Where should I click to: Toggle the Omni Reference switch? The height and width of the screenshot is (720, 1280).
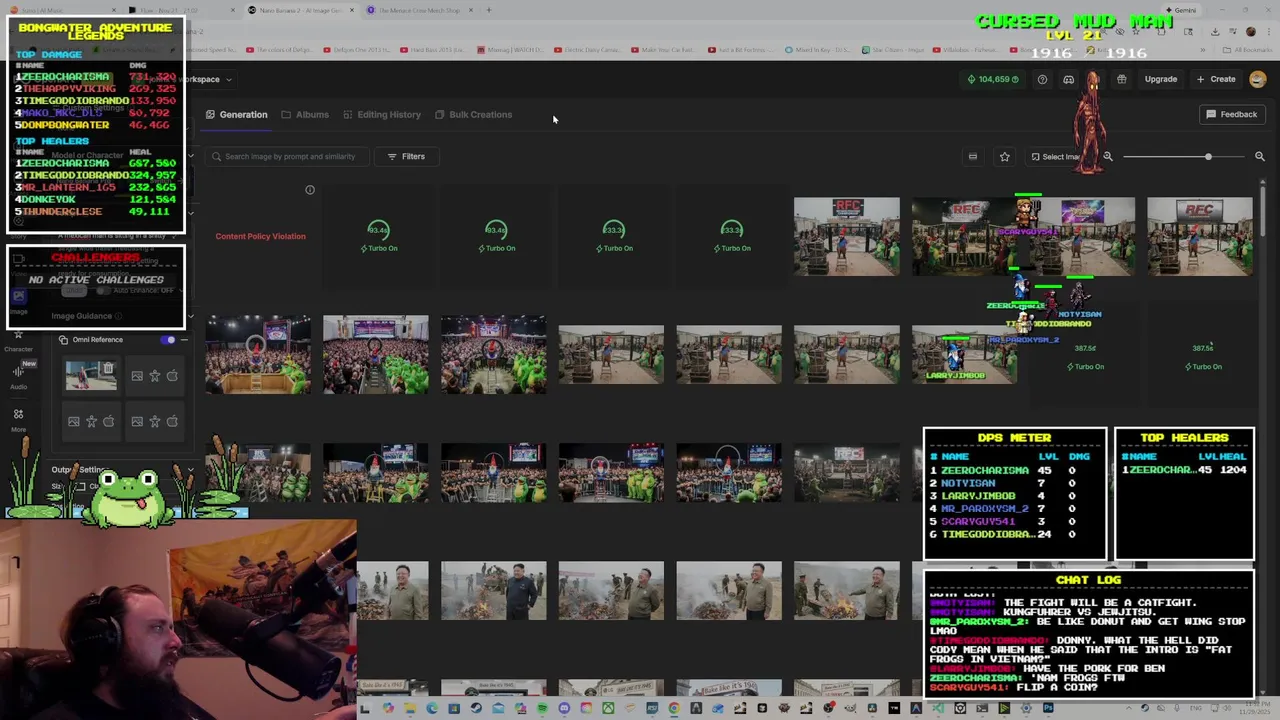pos(167,340)
